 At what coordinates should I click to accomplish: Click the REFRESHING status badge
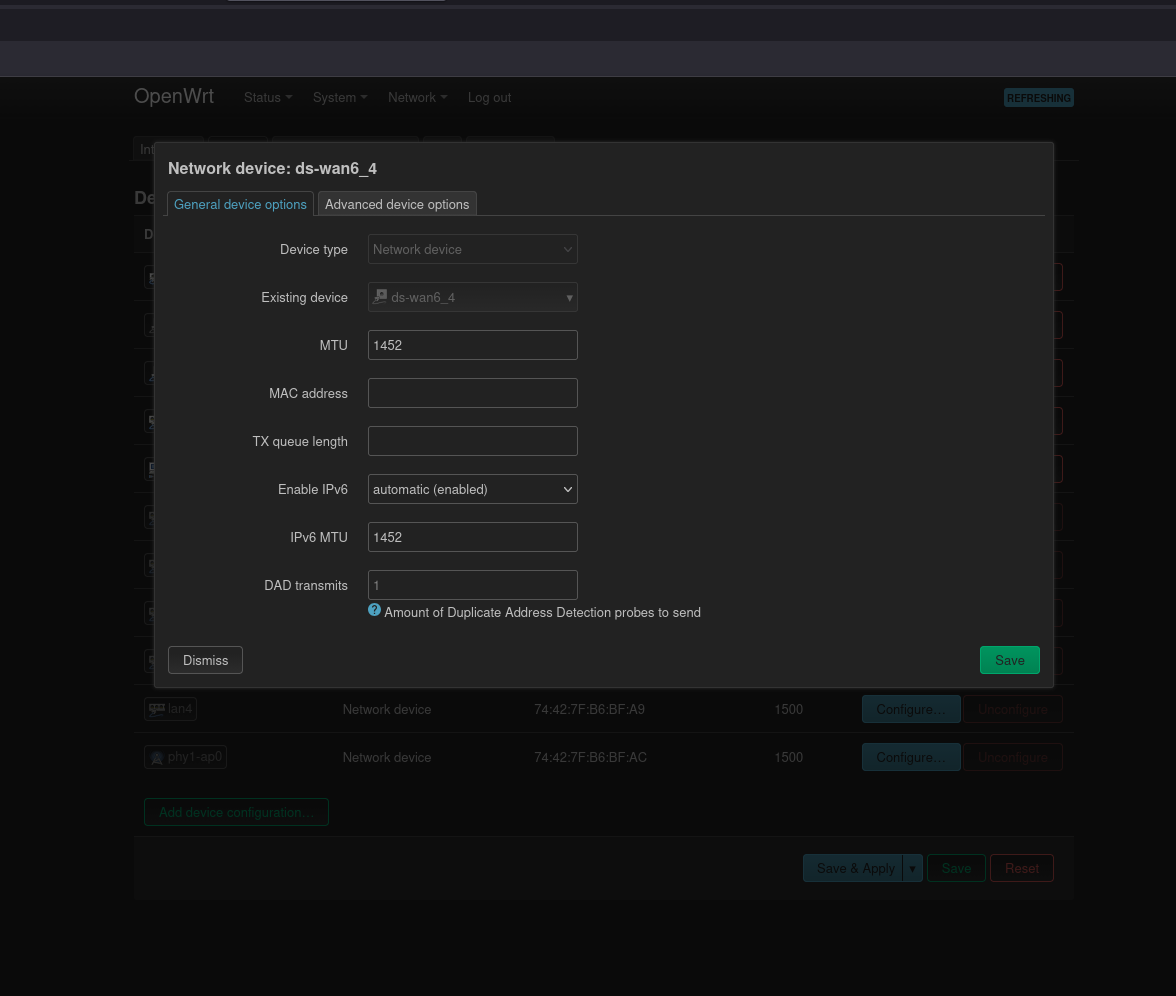1038,98
